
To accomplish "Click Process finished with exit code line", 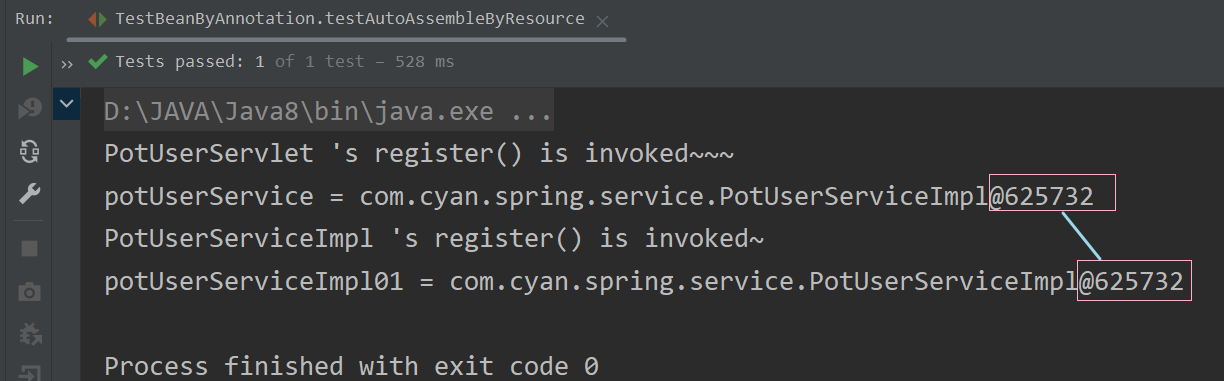I will tap(351, 367).
